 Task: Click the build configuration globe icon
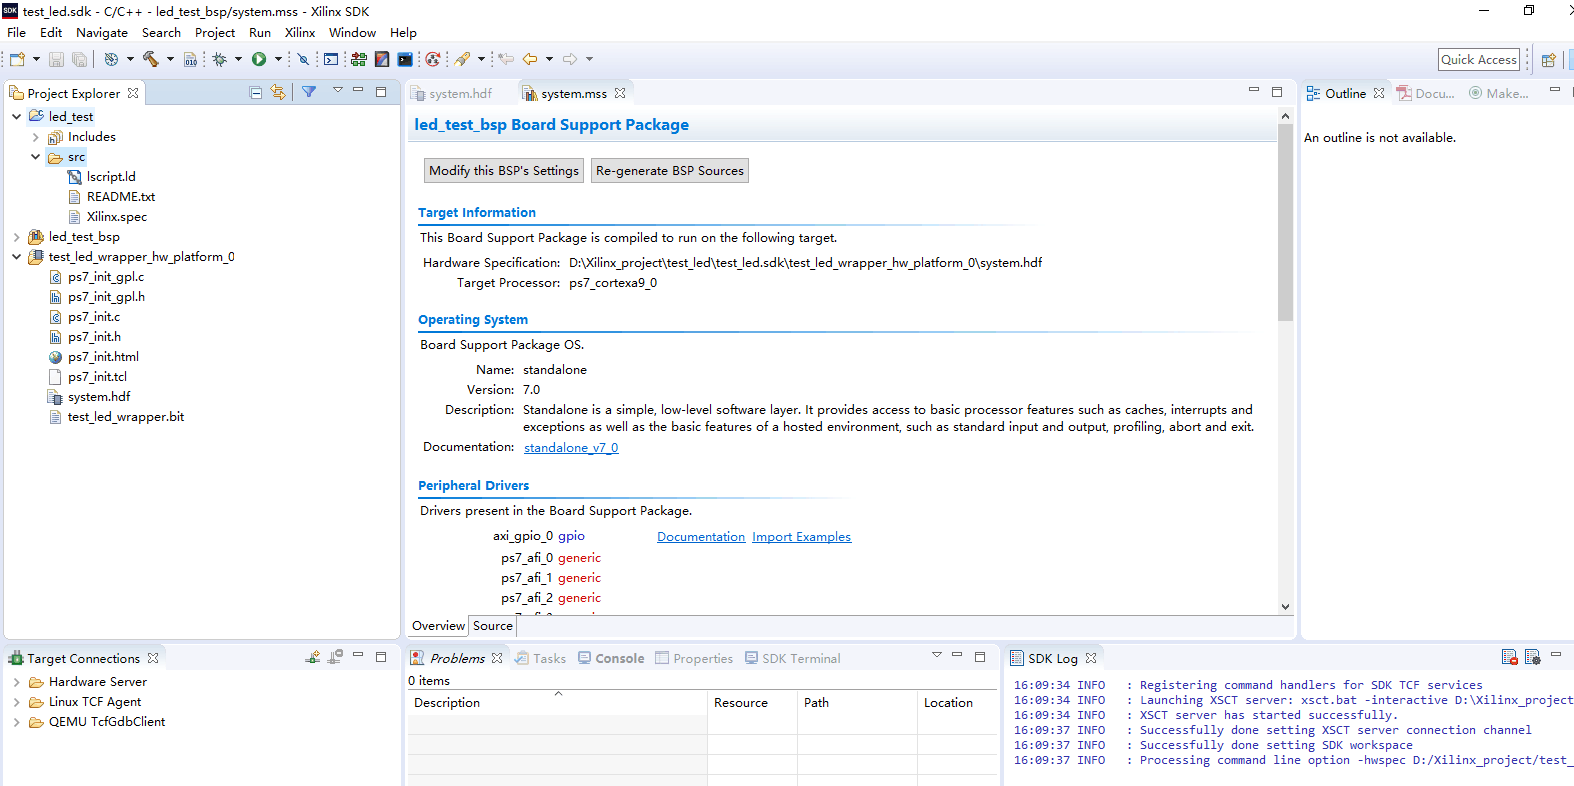pyautogui.click(x=111, y=59)
